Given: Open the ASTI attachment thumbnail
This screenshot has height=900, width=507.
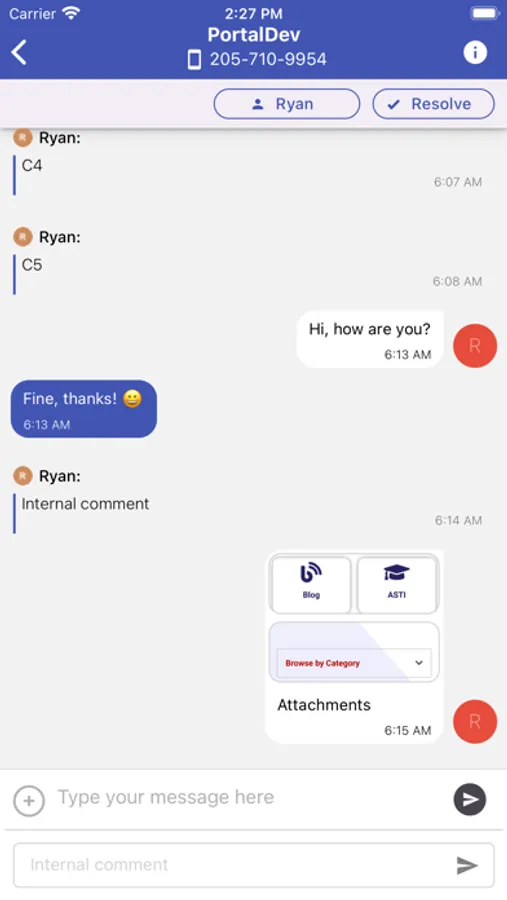Looking at the screenshot, I should coord(397,584).
